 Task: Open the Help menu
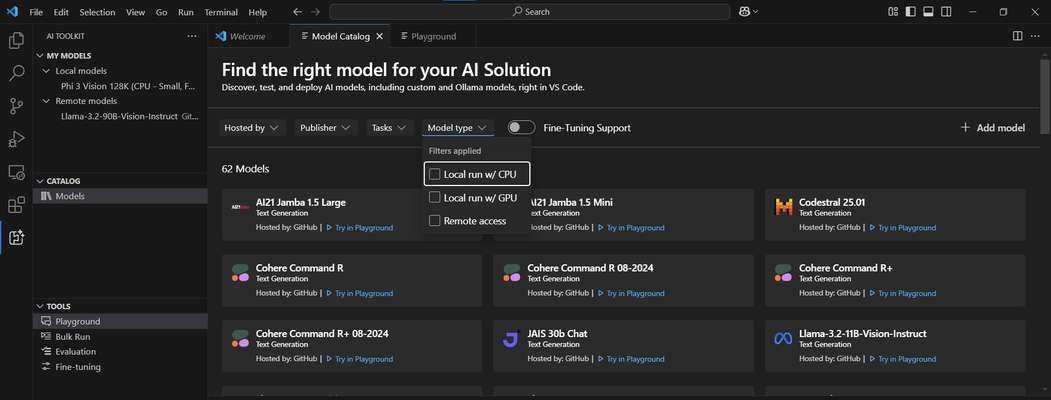point(257,12)
